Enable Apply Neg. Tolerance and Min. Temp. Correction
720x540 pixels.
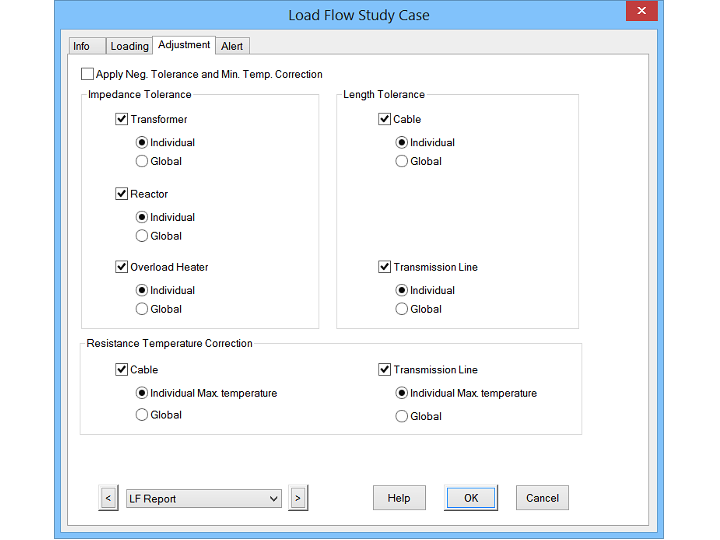point(88,74)
